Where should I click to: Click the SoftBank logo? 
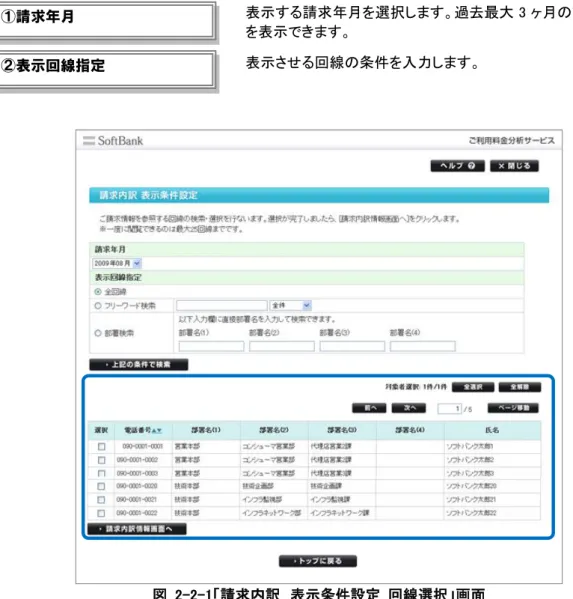(x=113, y=141)
